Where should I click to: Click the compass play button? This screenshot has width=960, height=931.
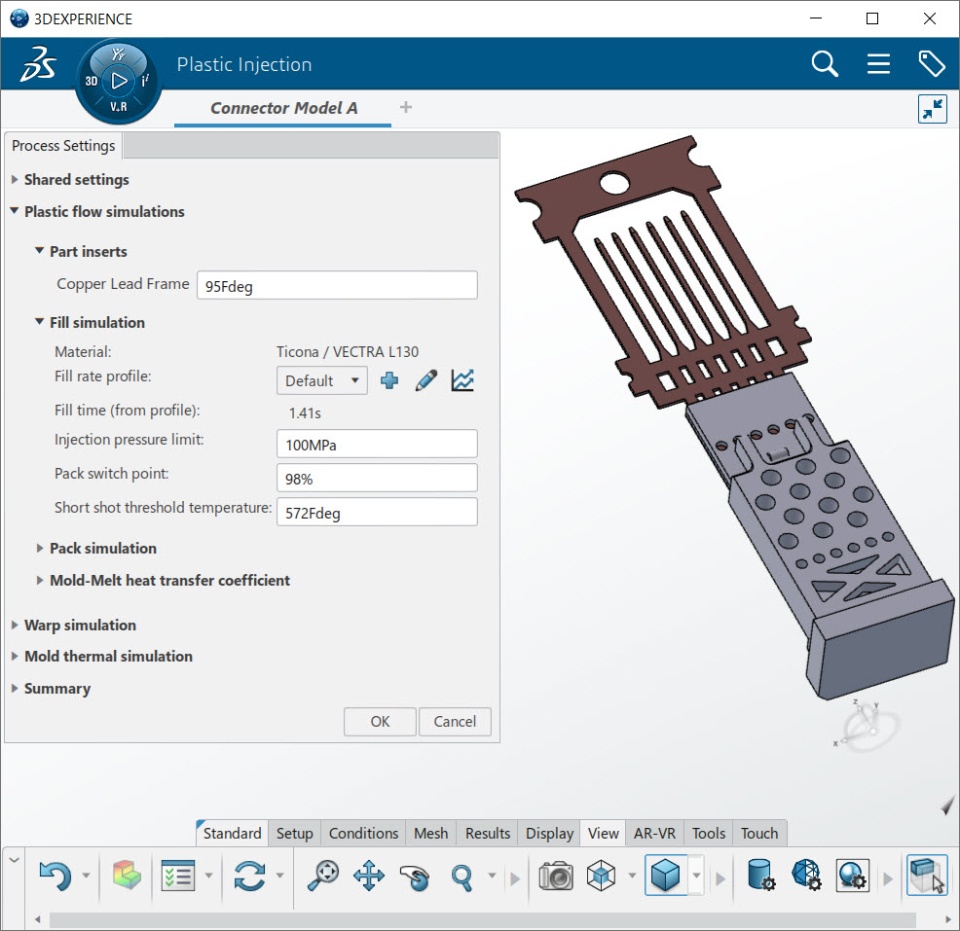tap(119, 80)
